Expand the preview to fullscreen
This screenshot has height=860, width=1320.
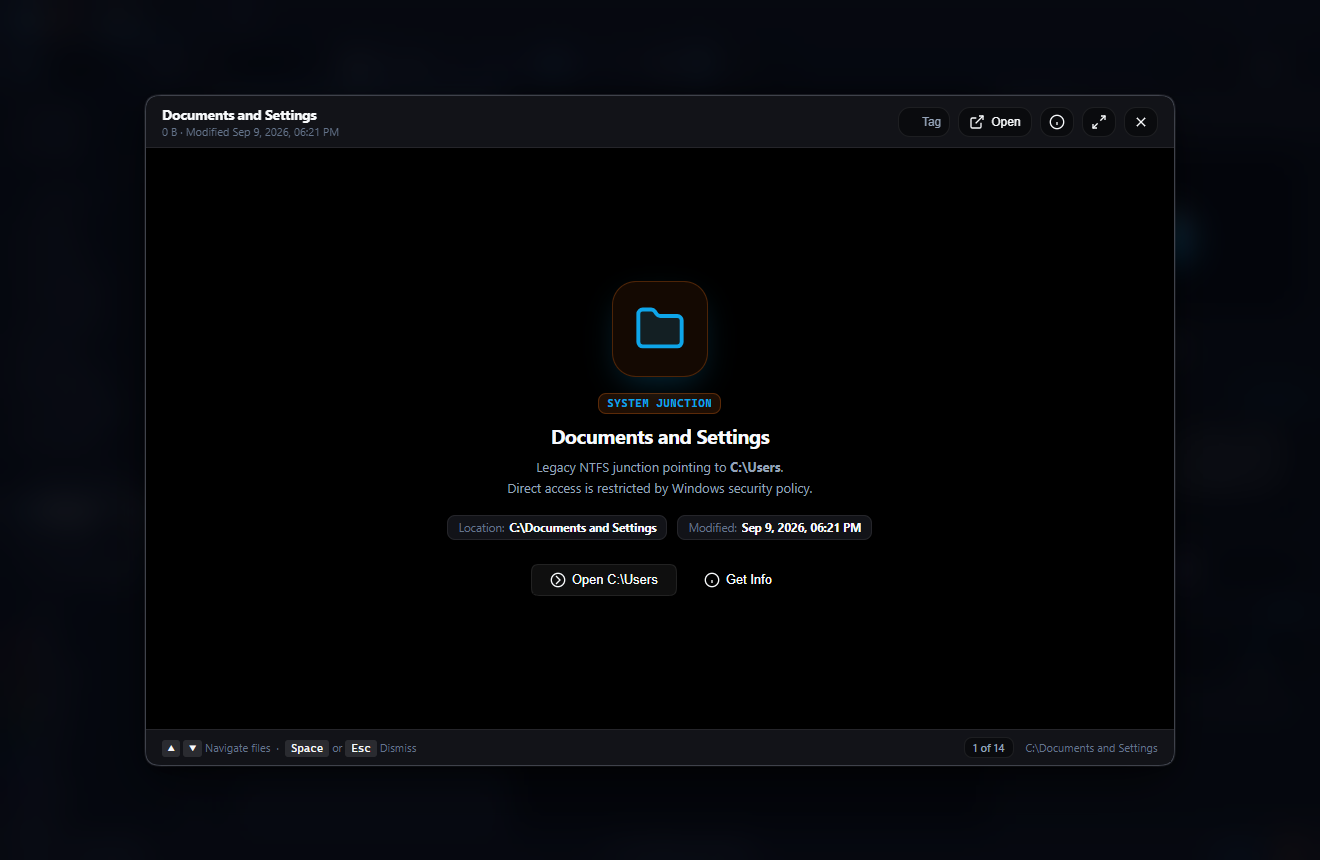(x=1099, y=122)
